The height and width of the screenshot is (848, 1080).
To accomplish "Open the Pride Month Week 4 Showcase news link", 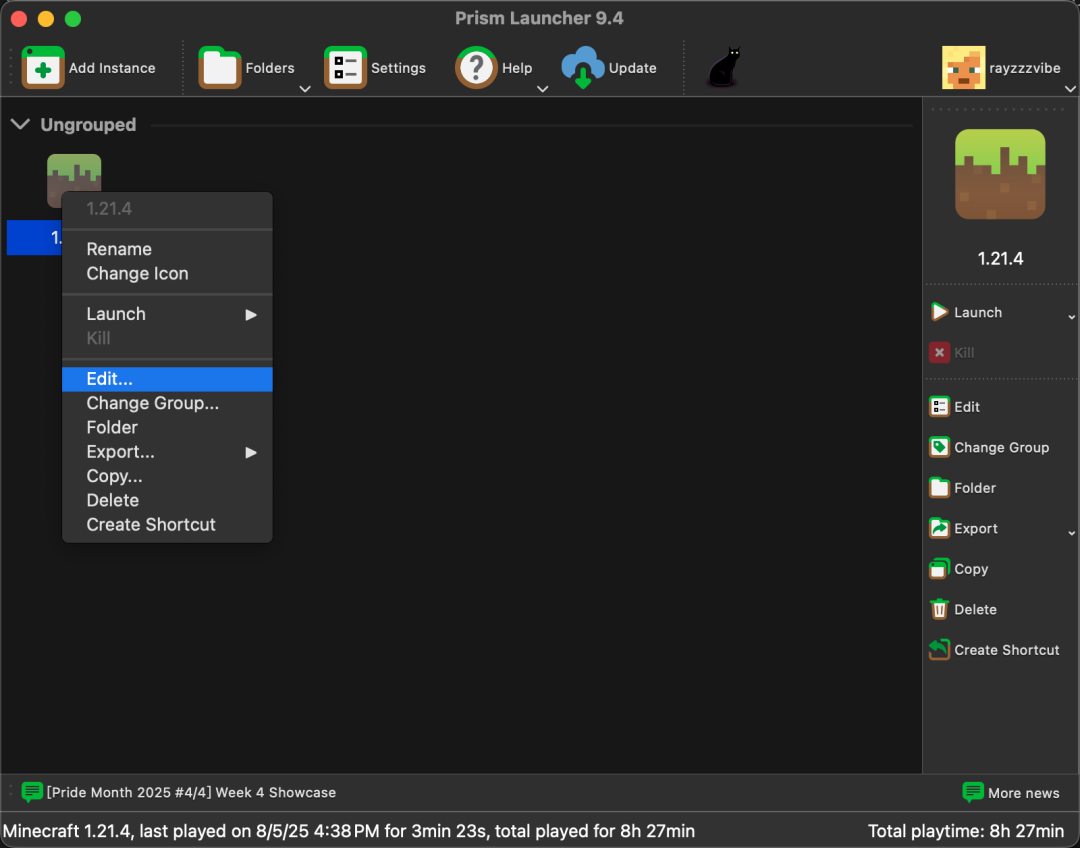I will tap(191, 792).
